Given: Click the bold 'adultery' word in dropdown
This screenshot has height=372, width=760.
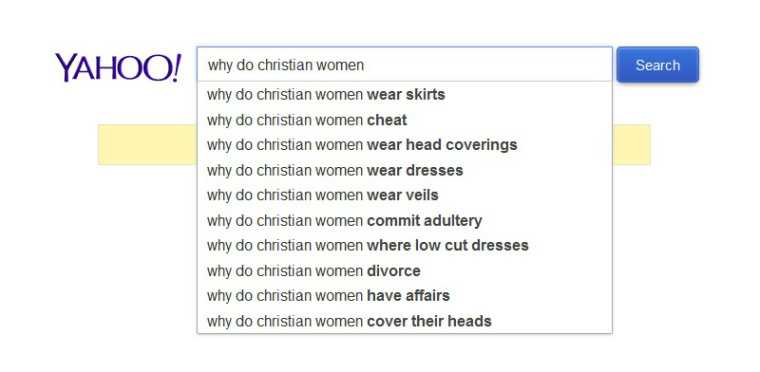Looking at the screenshot, I should tap(453, 221).
